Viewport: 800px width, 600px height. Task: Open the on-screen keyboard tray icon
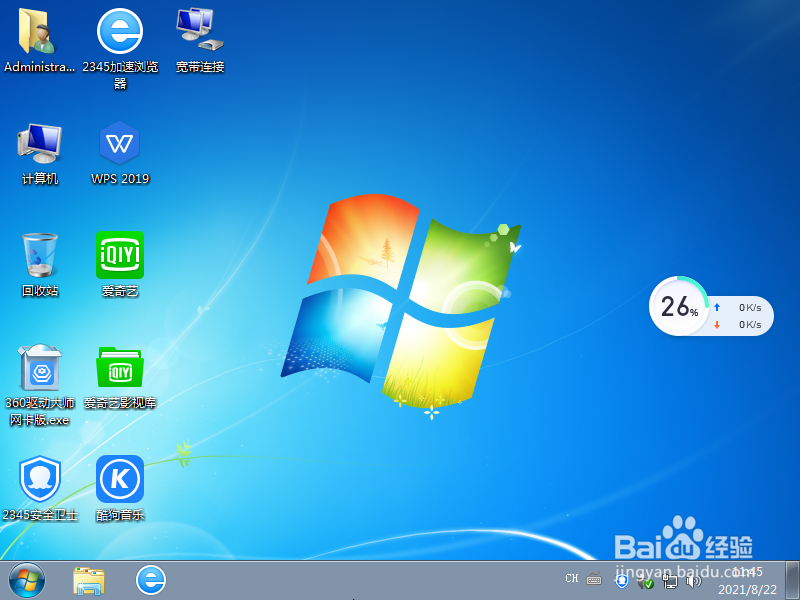(x=594, y=580)
